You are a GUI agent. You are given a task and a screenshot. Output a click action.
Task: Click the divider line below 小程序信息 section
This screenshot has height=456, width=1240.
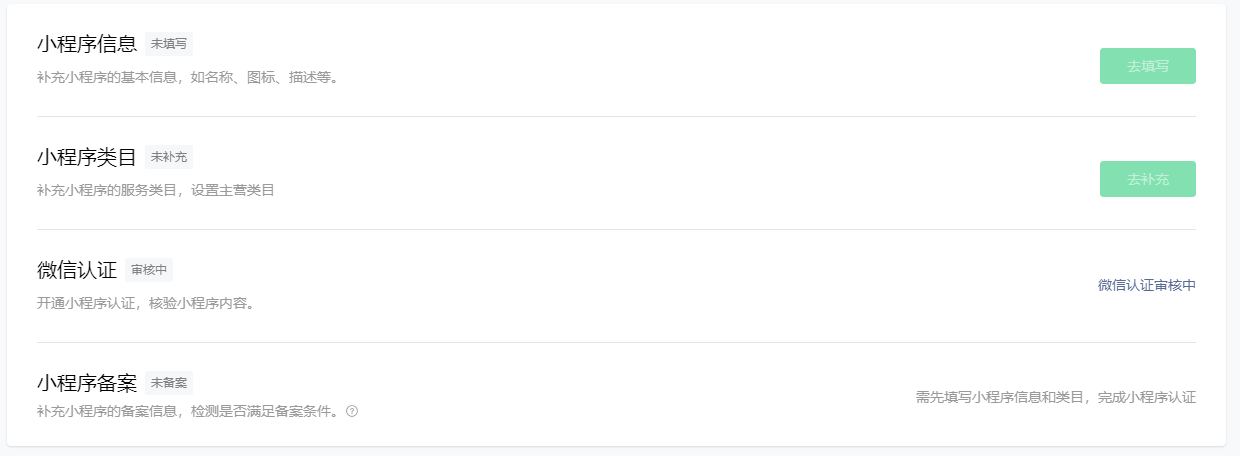[x=616, y=116]
